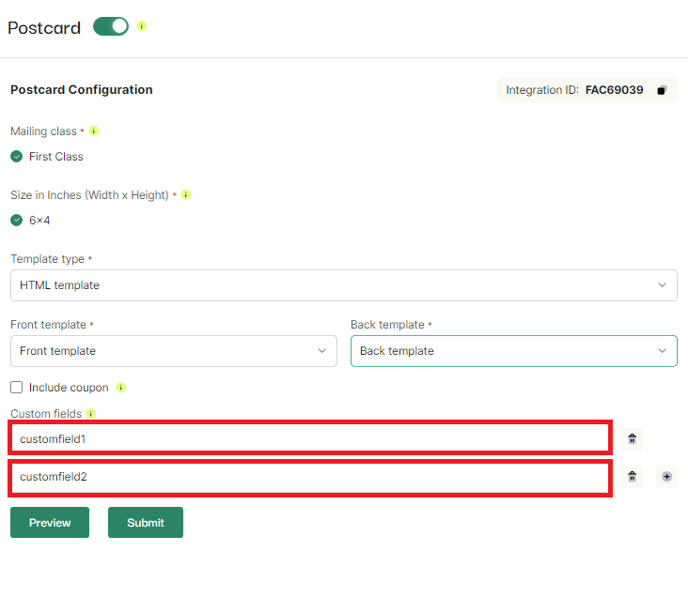This screenshot has width=688, height=597.
Task: Click the Integration ID value FAC69039
Action: tap(614, 90)
